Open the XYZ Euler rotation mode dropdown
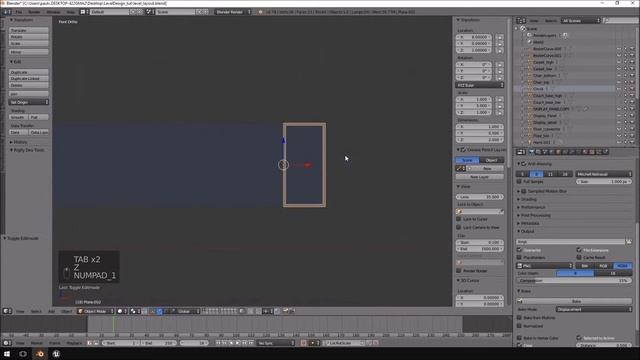 pos(480,85)
